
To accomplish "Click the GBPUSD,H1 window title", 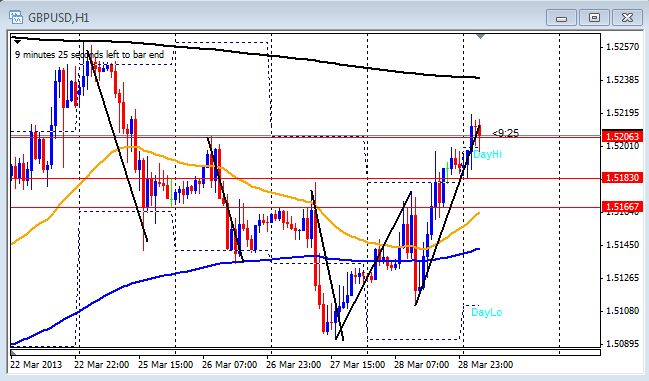I will pos(58,18).
